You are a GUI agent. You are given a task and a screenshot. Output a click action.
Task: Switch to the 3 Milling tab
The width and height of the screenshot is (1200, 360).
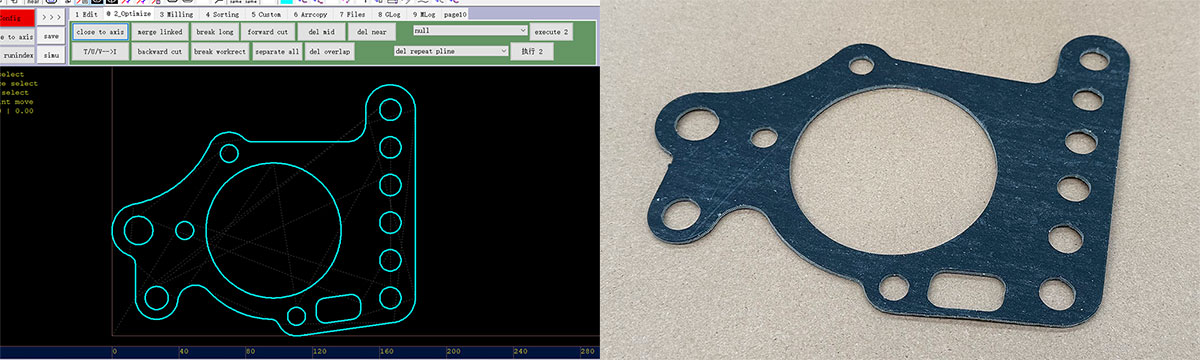click(x=176, y=15)
